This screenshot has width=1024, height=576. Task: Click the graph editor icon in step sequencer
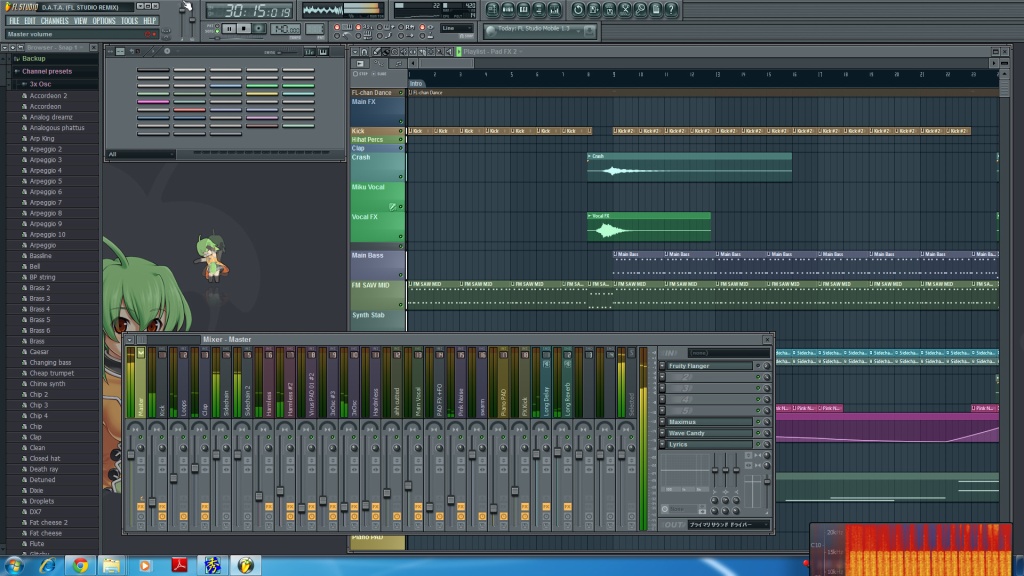(310, 52)
